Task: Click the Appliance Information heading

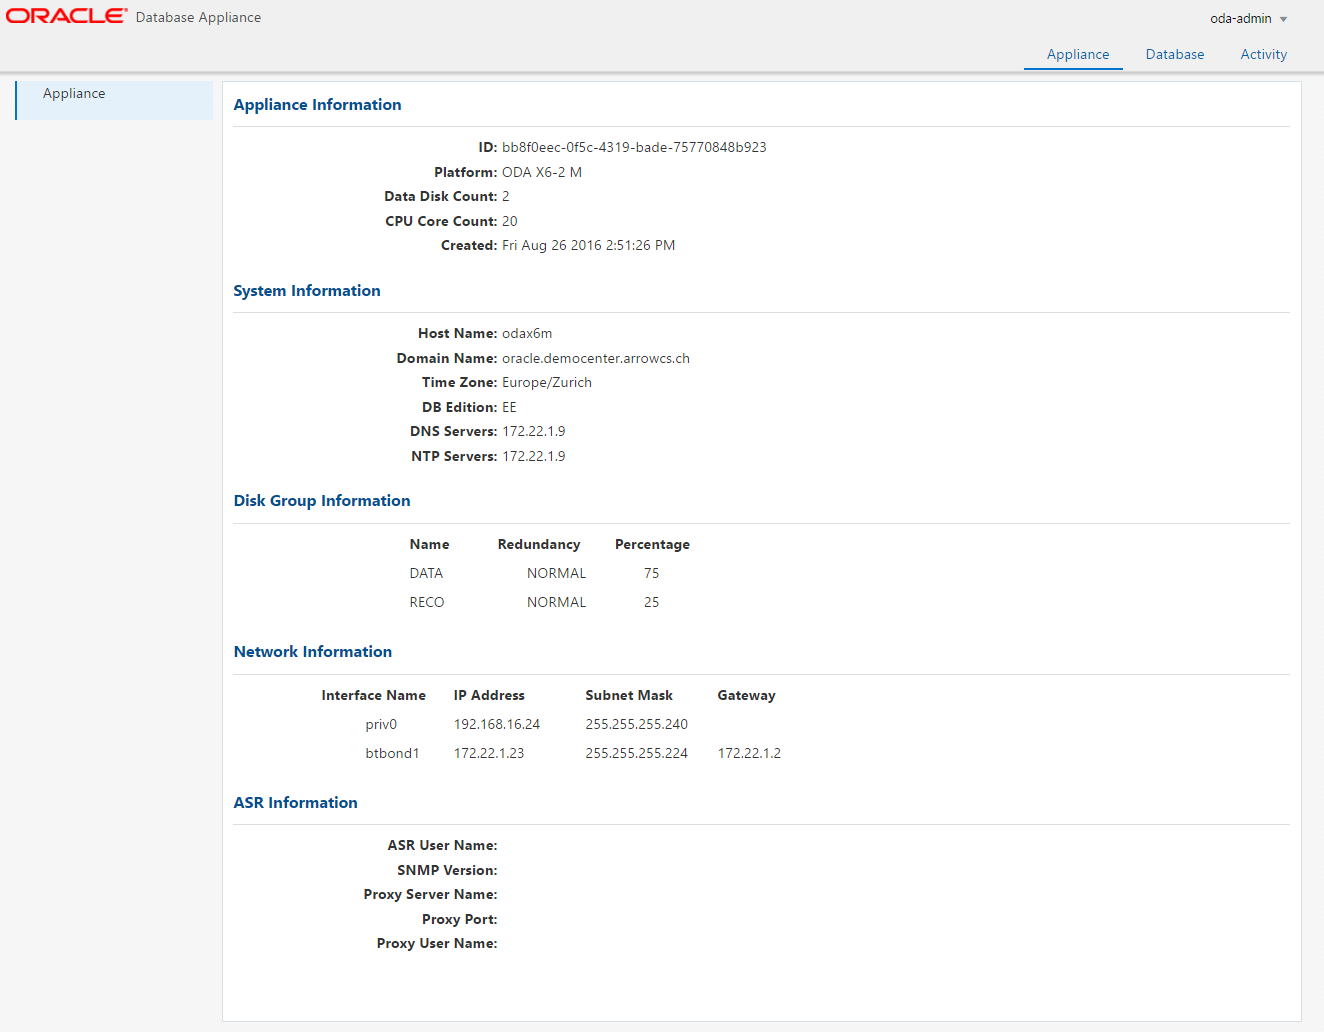Action: pos(317,105)
